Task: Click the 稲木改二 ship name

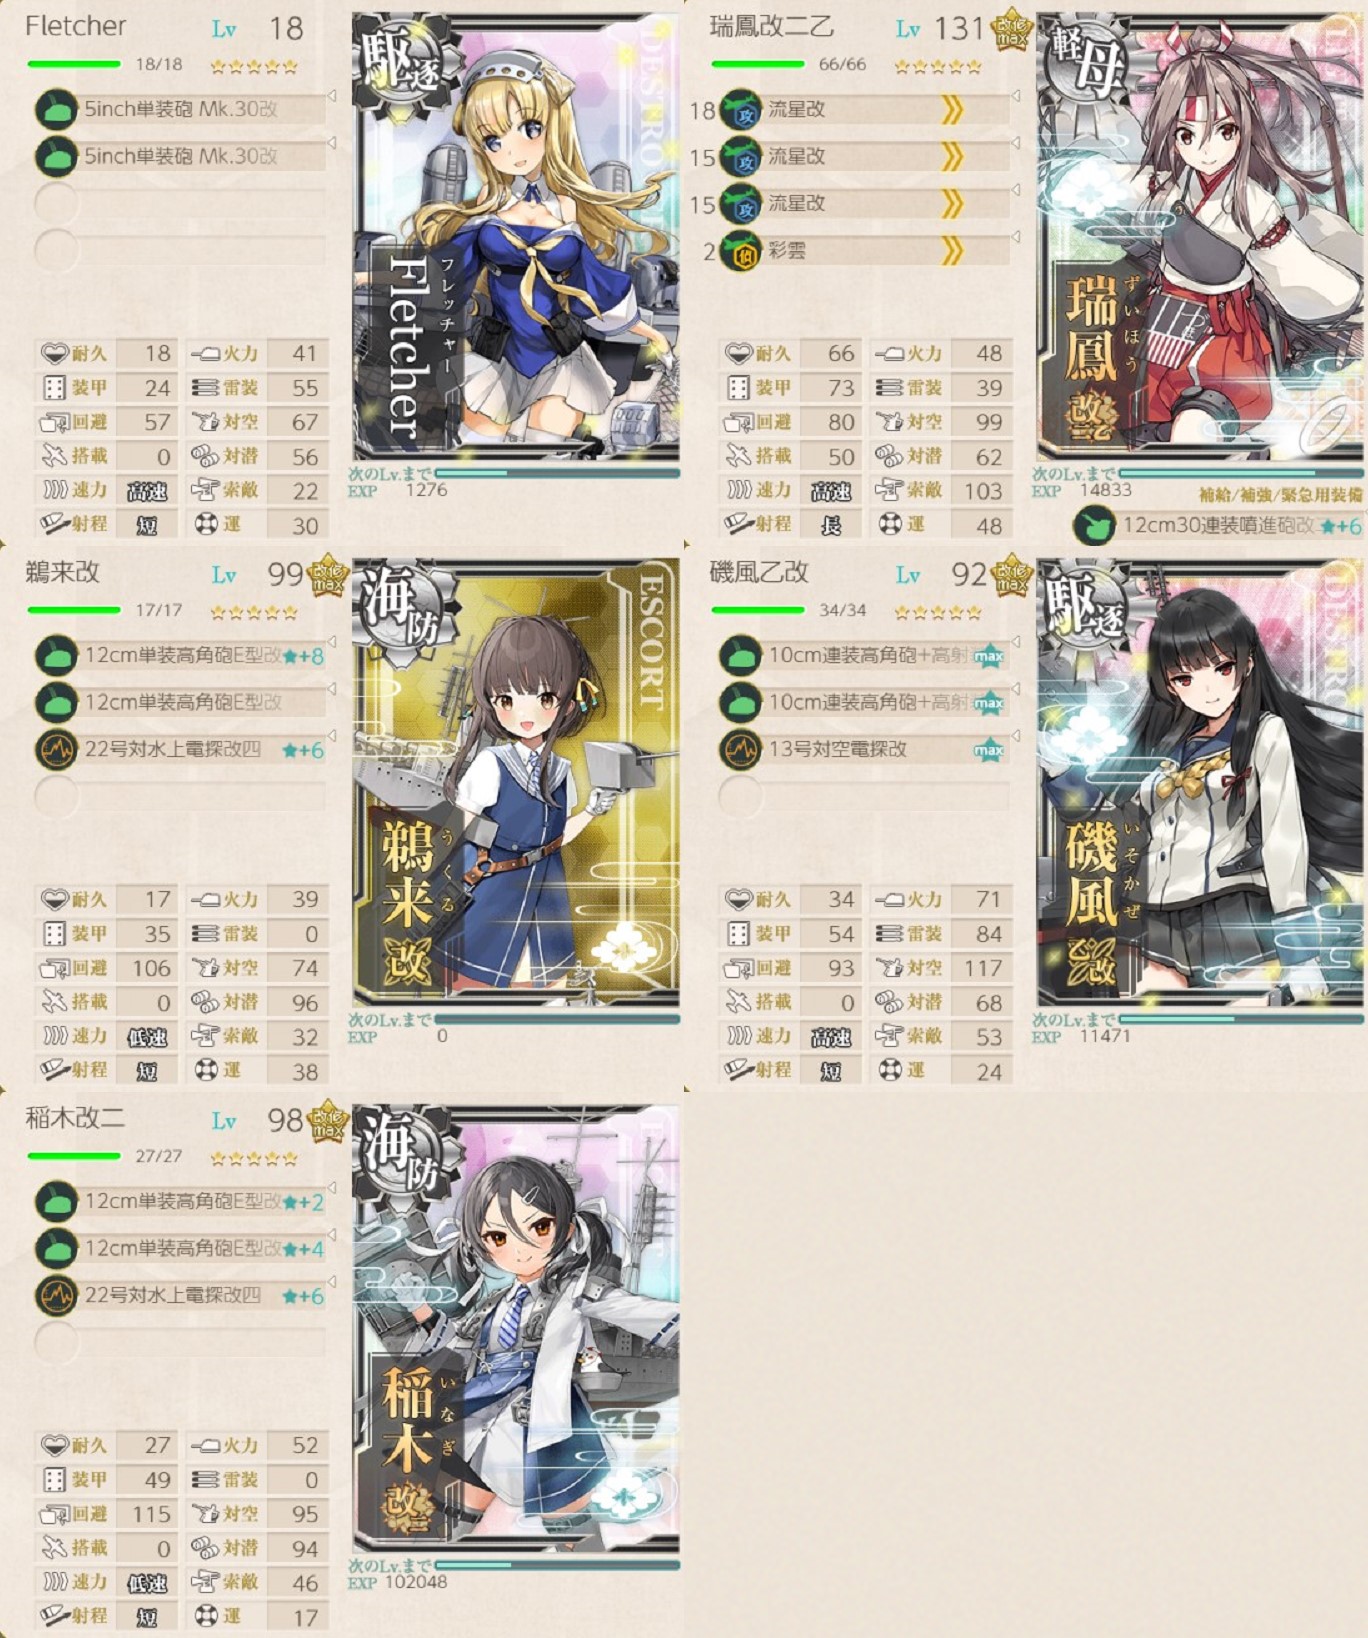Action: [x=75, y=1118]
